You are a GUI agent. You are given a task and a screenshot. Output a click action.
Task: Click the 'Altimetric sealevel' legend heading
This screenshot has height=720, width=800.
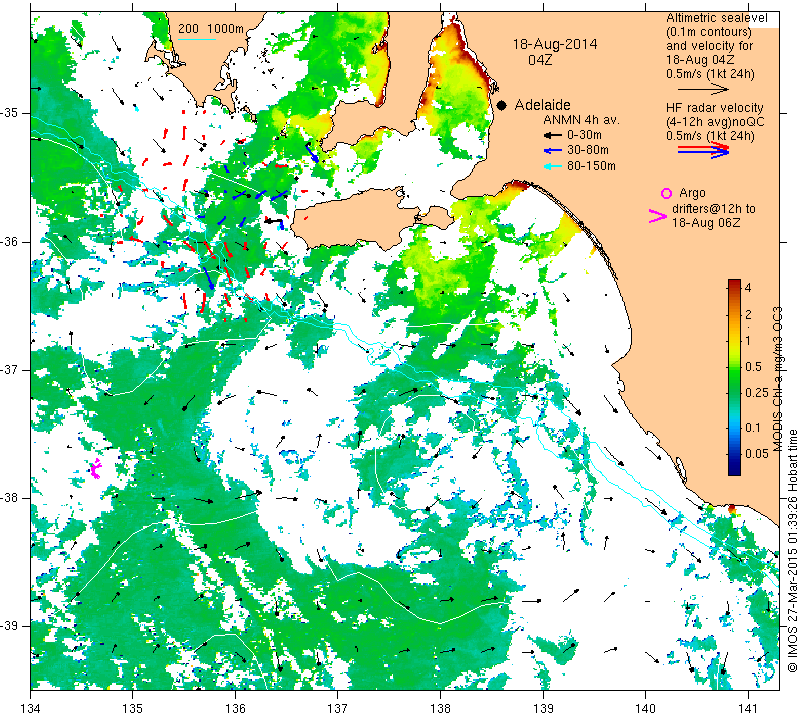(x=716, y=18)
